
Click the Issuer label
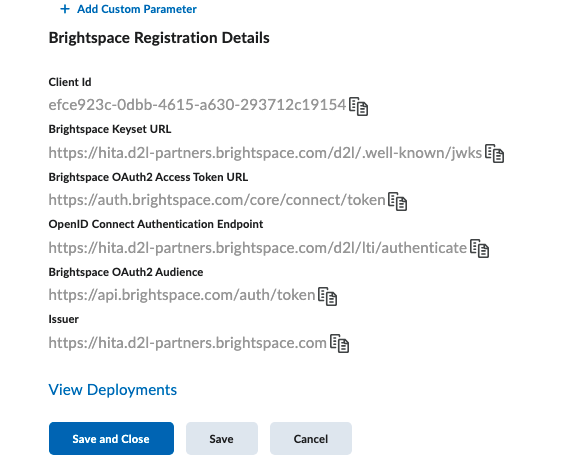pos(64,319)
